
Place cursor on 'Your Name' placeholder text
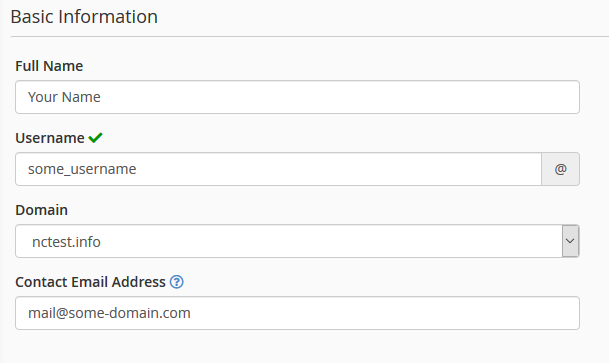(64, 97)
